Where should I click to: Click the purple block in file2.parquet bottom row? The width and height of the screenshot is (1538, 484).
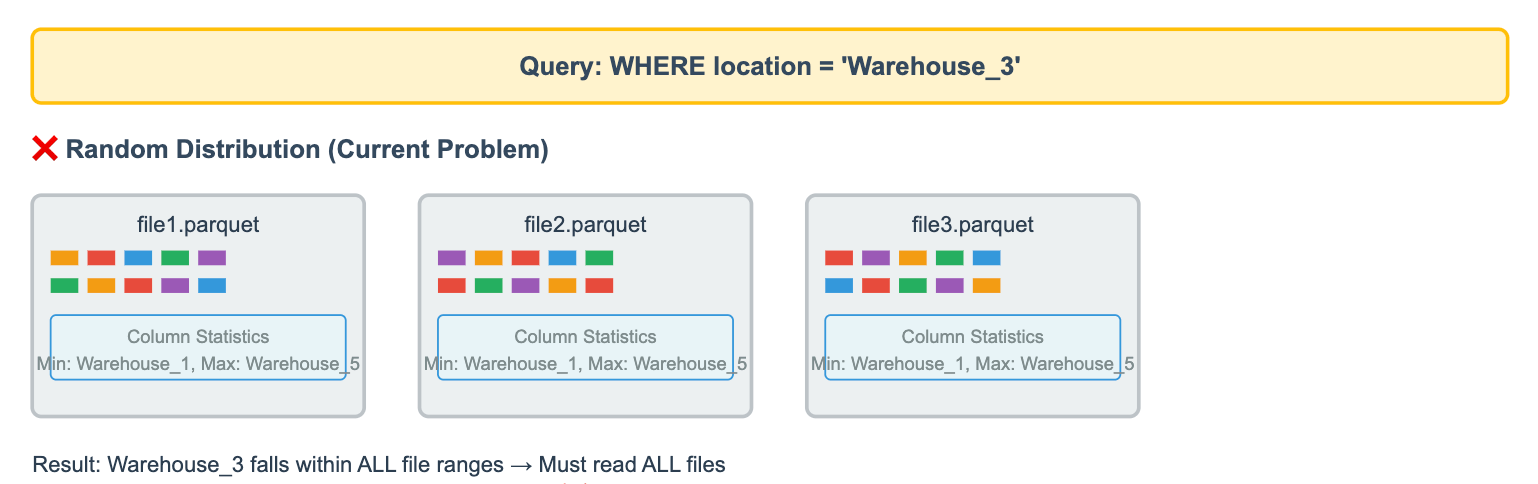[525, 286]
